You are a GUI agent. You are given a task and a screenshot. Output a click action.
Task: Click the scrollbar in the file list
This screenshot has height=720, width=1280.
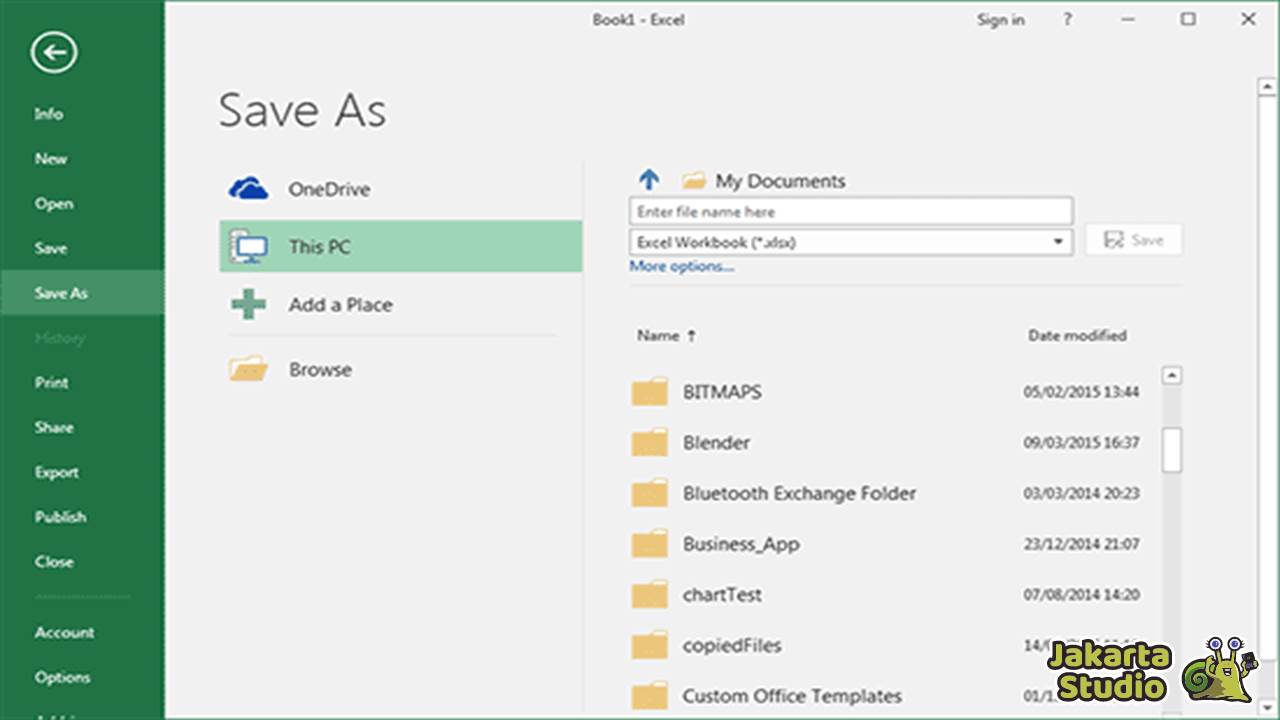click(1171, 450)
